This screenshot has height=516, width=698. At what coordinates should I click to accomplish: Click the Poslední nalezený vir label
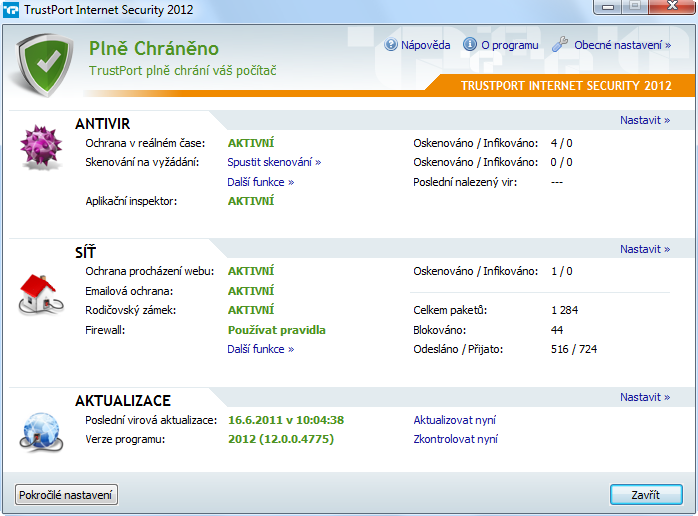click(x=465, y=182)
